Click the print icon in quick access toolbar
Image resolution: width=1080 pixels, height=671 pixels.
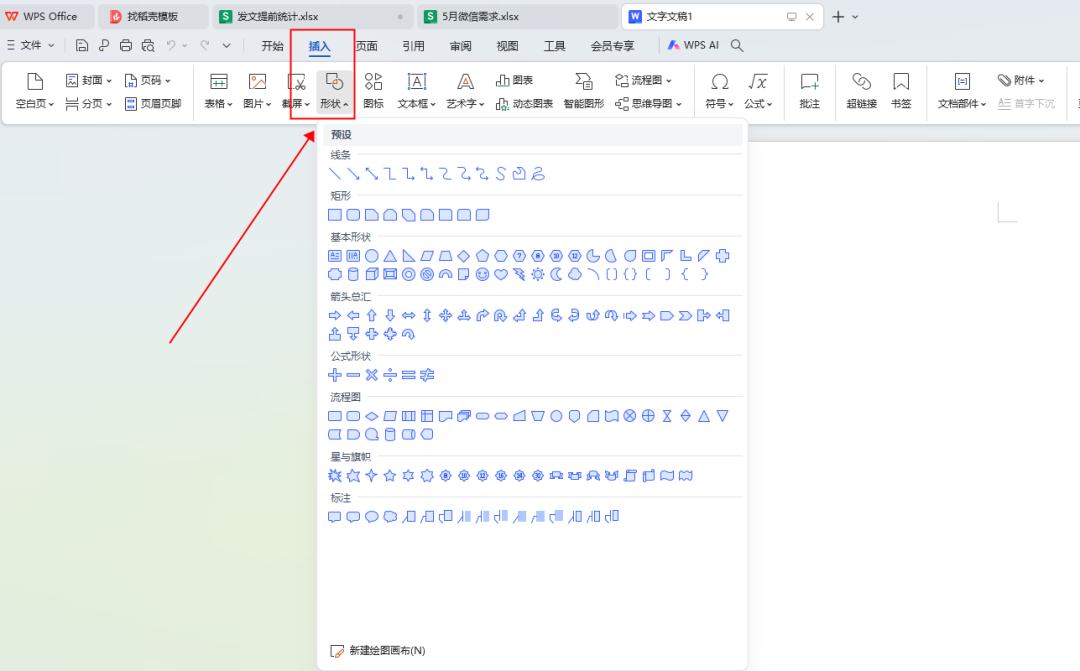(125, 45)
